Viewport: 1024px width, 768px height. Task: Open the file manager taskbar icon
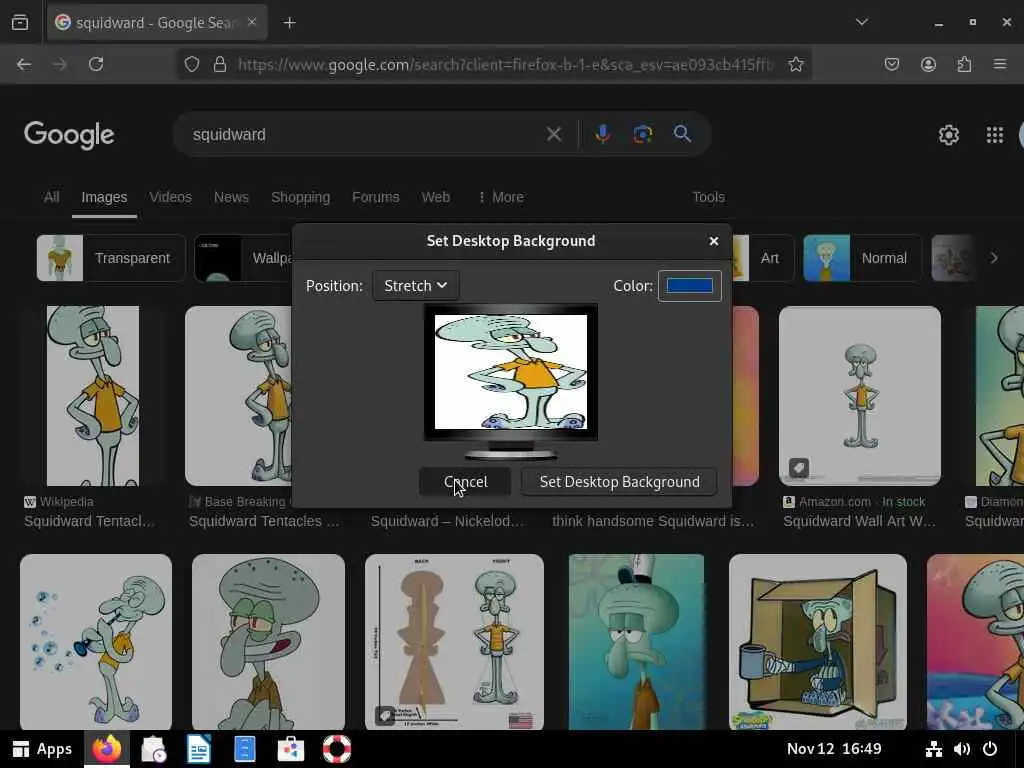point(245,749)
